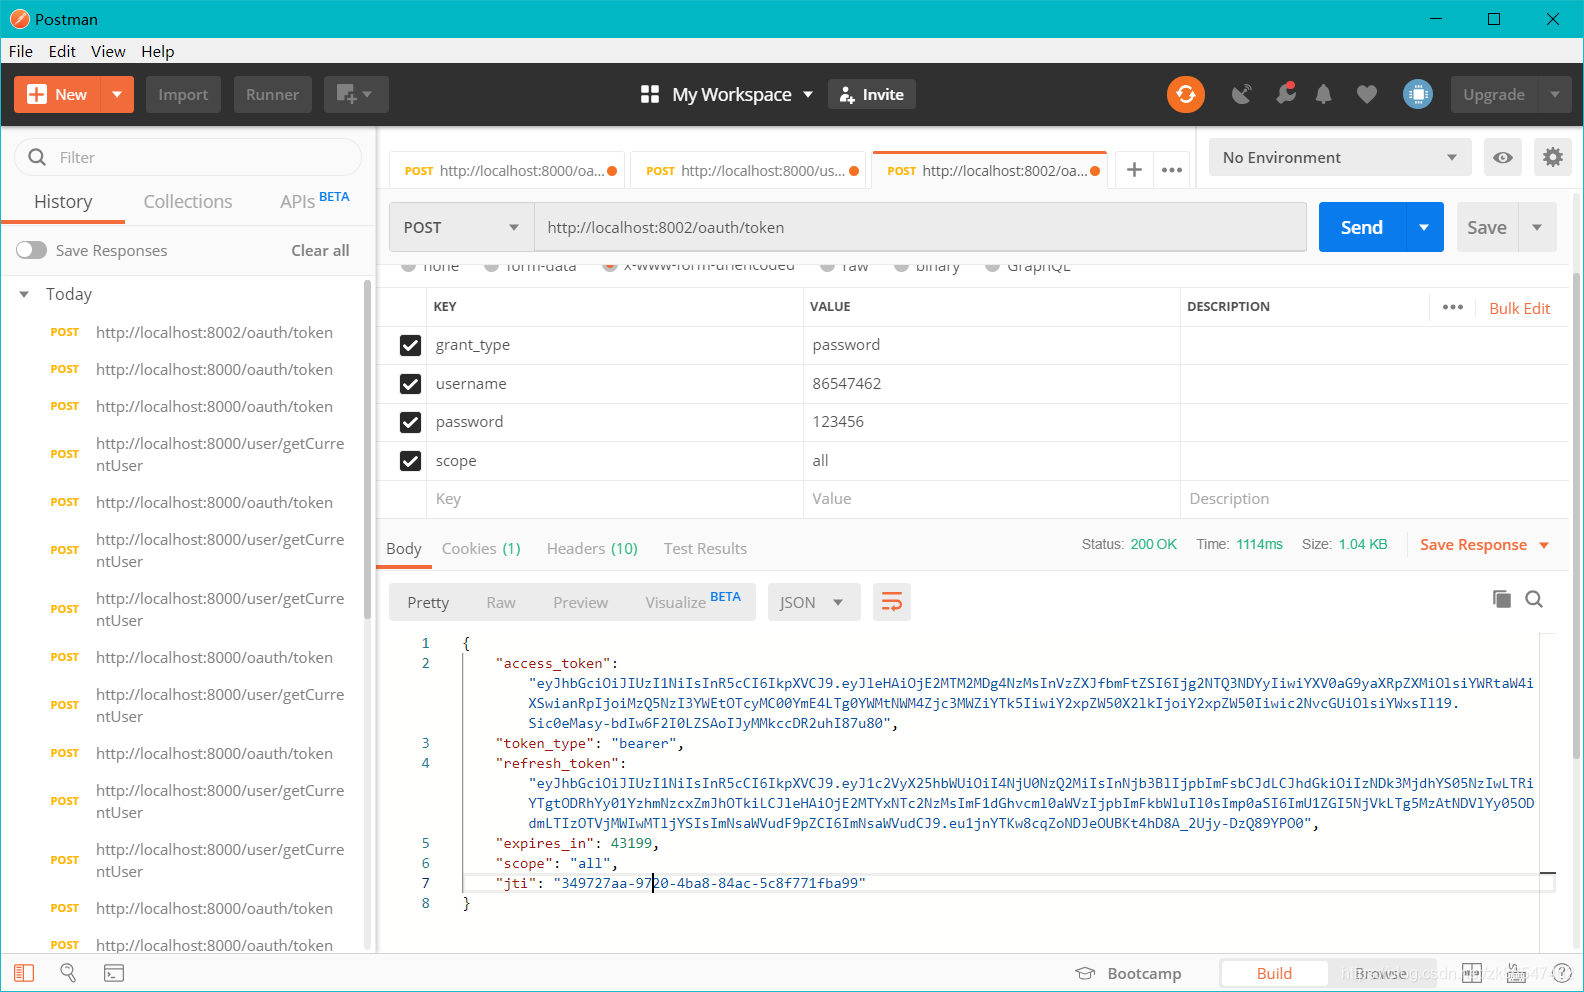The height and width of the screenshot is (992, 1584).
Task: Toggle the Save Responses switch
Action: tap(31, 250)
